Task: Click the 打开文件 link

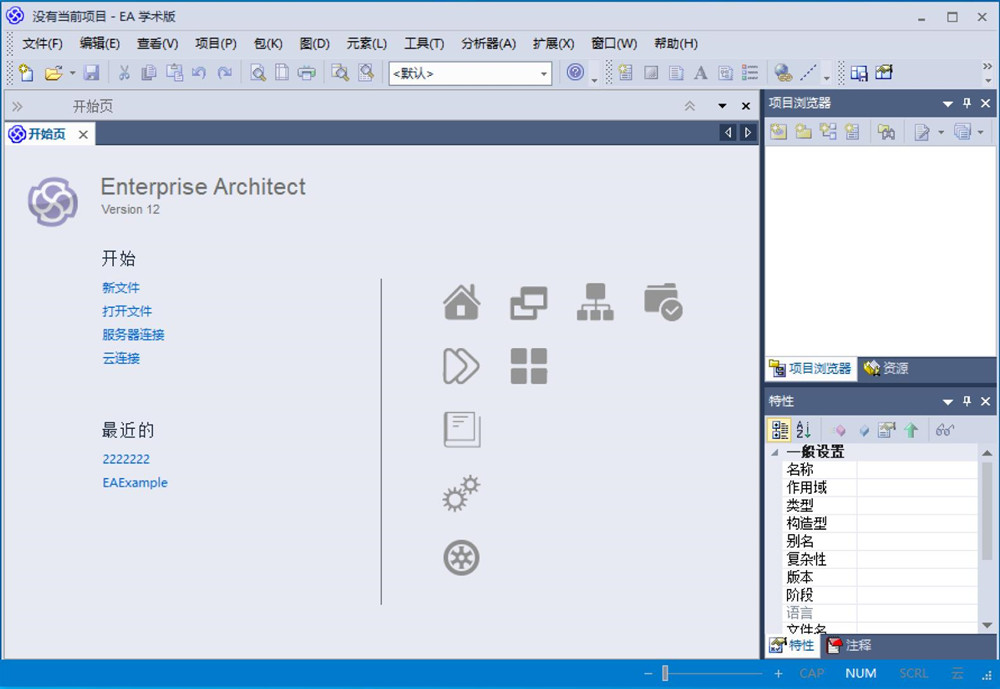Action: pos(127,311)
